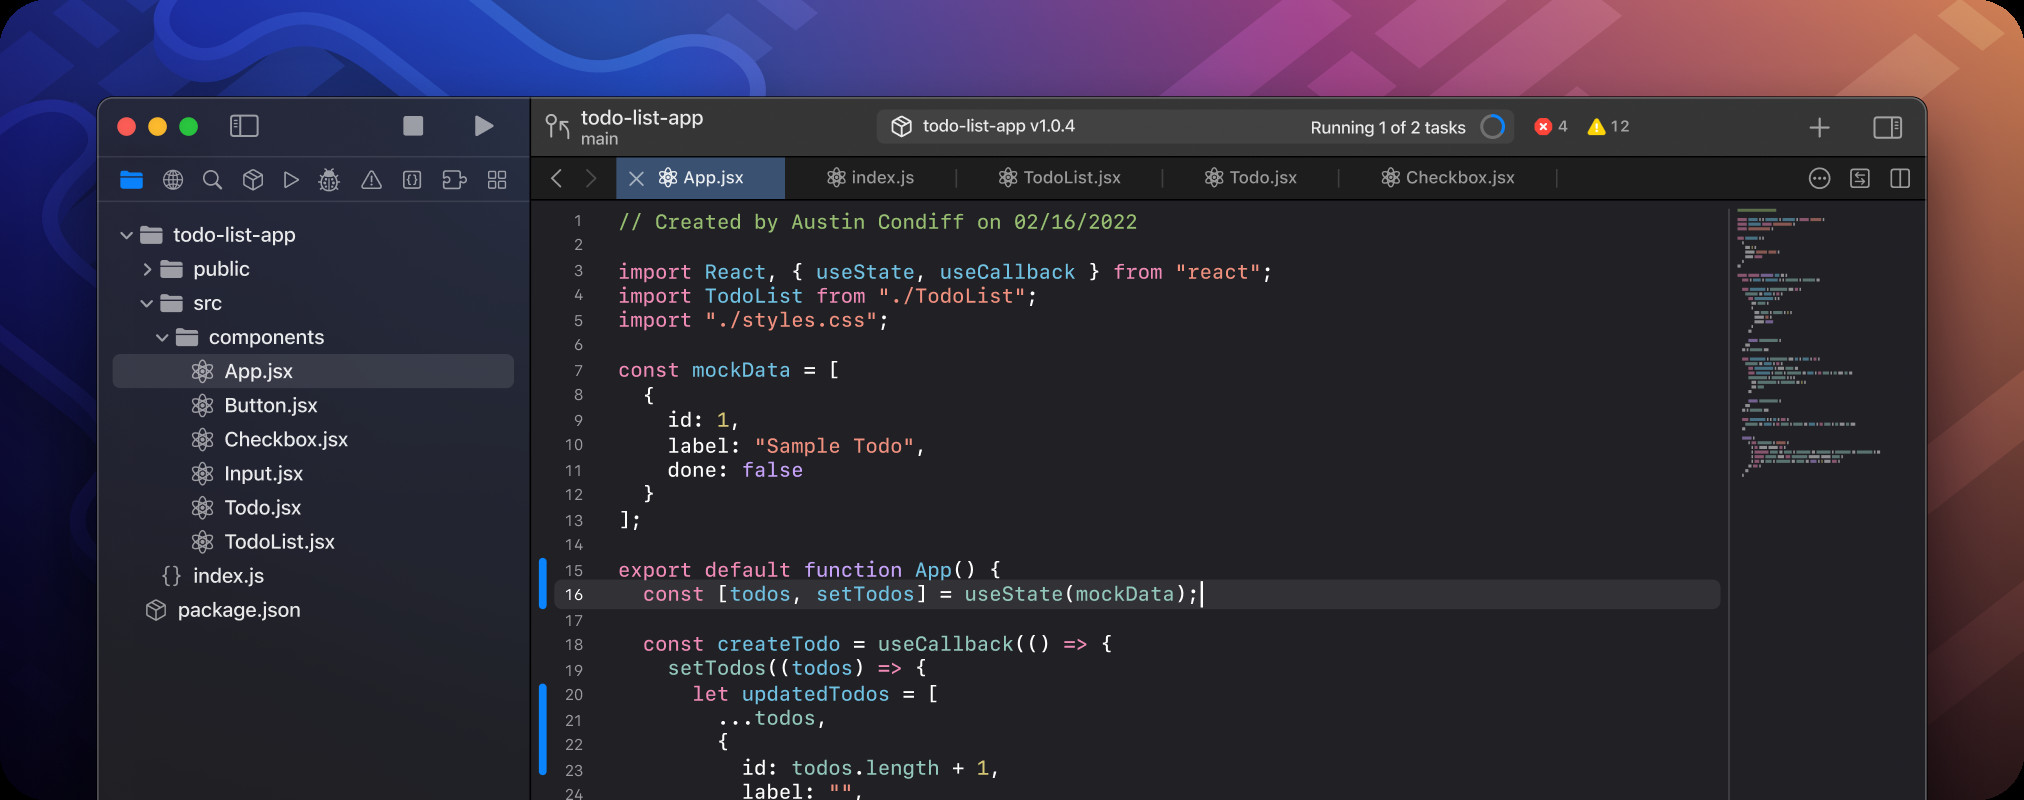Split the editor with the split icon
Screen dimensions: 2024x800
tap(1900, 178)
